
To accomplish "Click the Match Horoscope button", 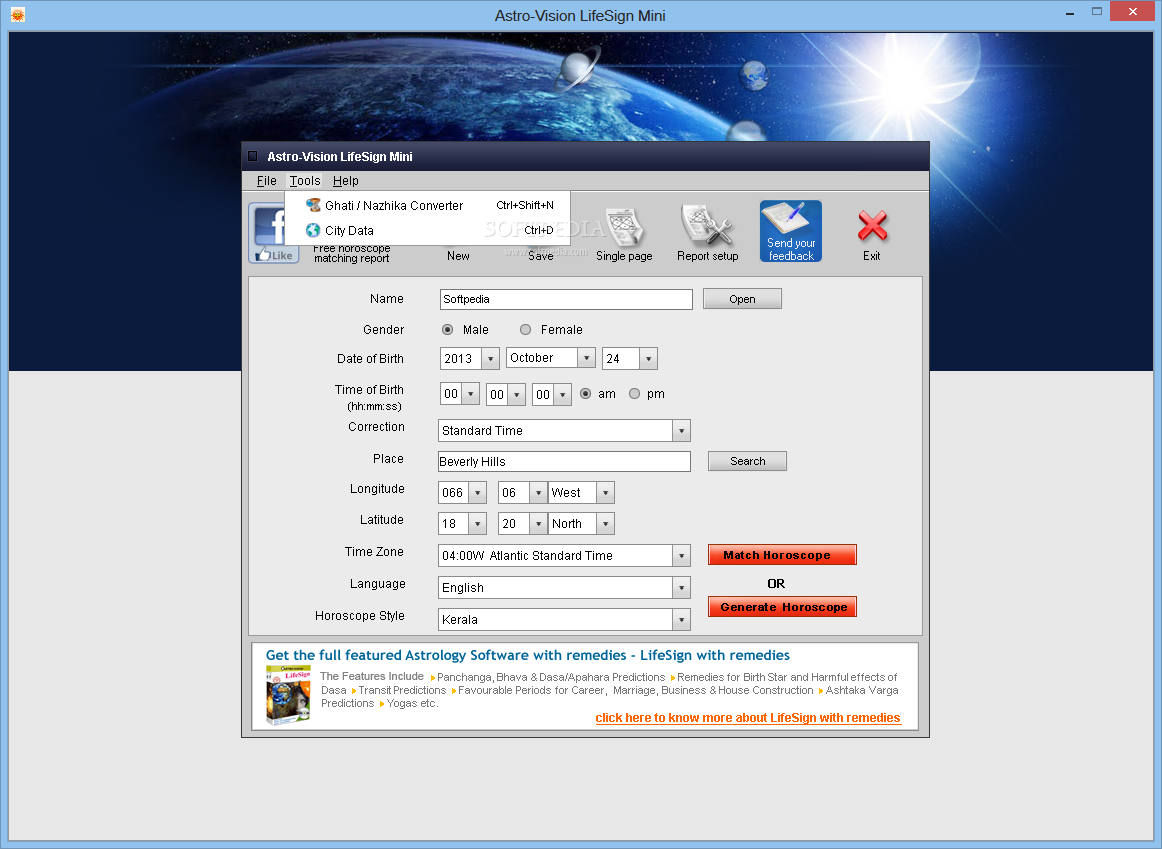I will pyautogui.click(x=782, y=555).
